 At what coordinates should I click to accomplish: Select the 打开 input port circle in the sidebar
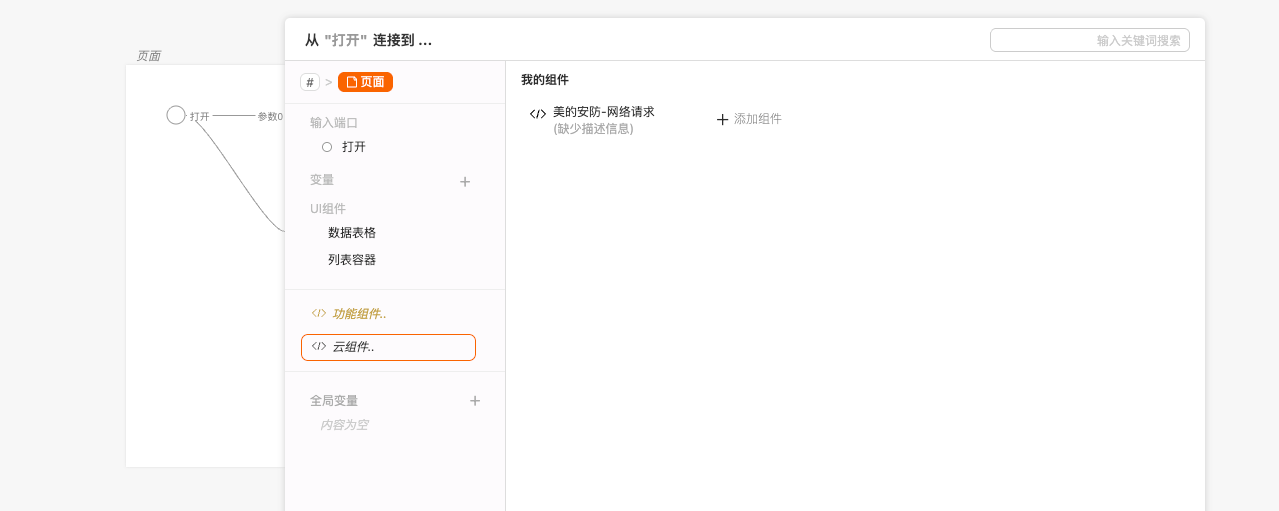point(327,147)
